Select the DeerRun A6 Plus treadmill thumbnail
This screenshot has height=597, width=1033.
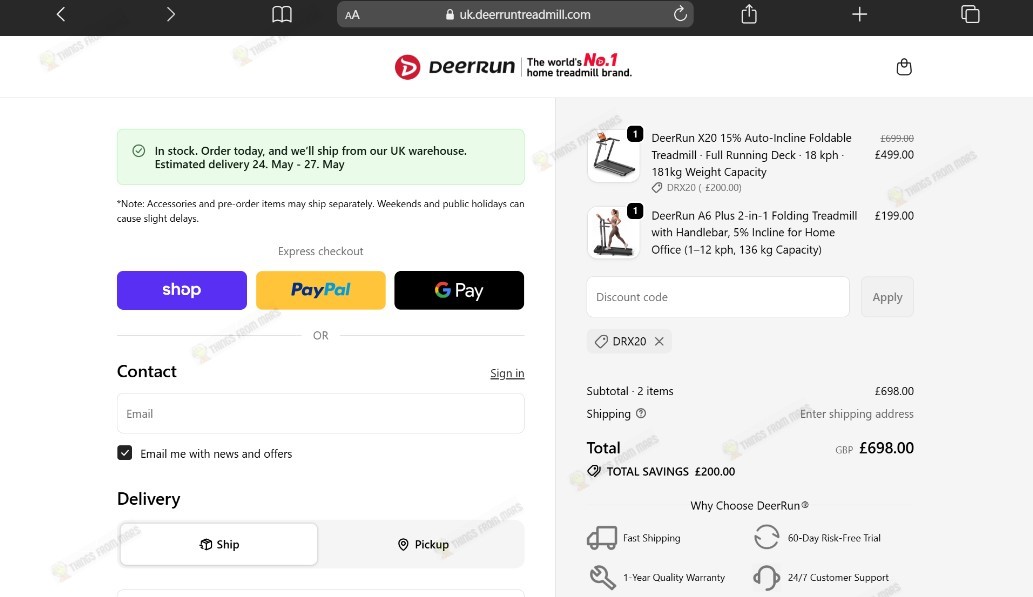(x=613, y=232)
